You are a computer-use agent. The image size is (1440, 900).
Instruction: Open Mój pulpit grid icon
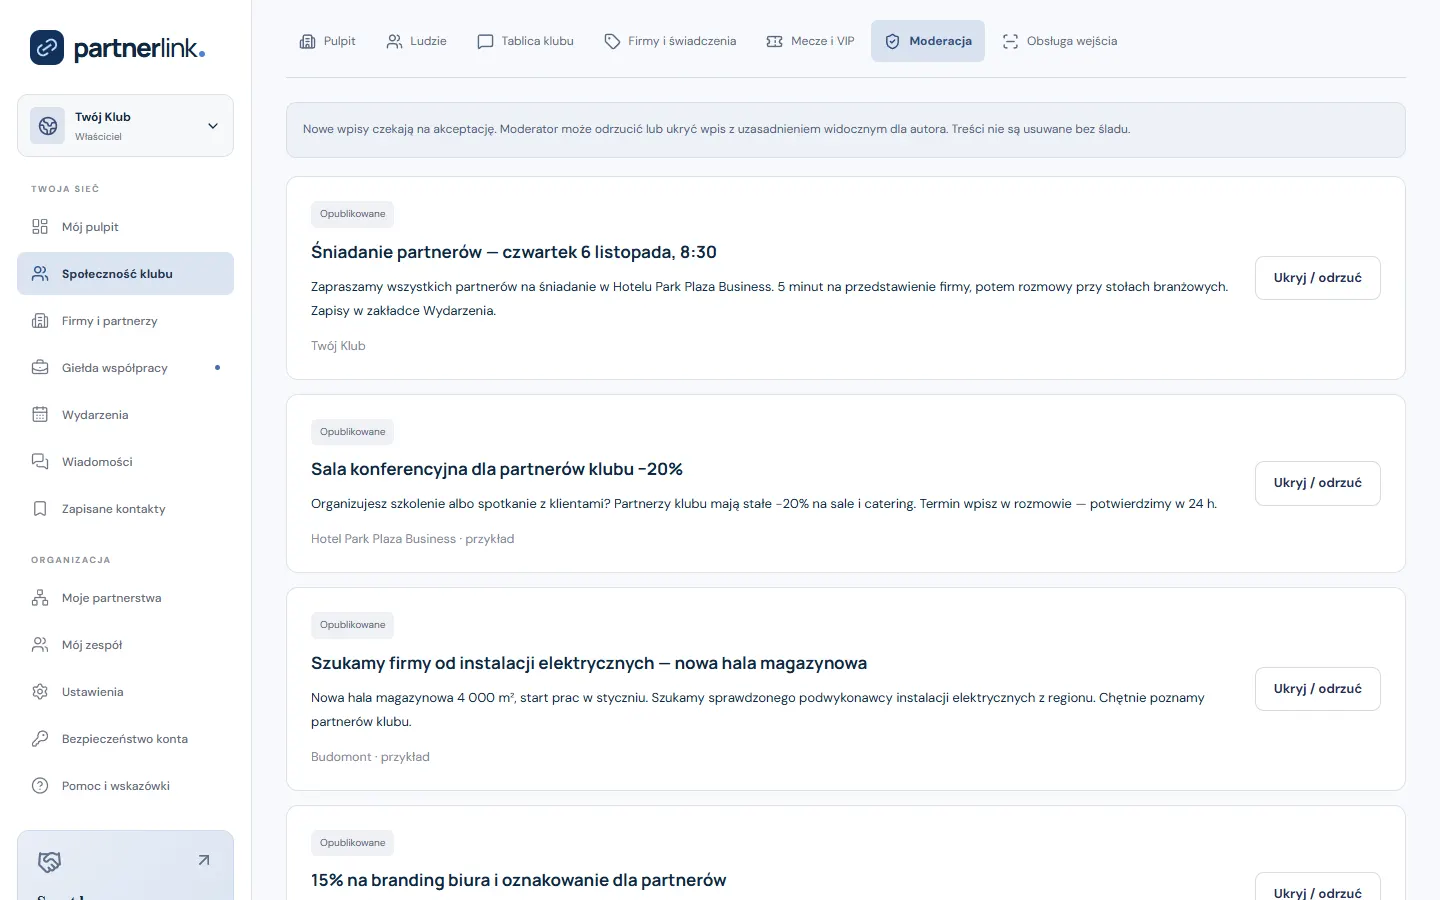pos(40,227)
